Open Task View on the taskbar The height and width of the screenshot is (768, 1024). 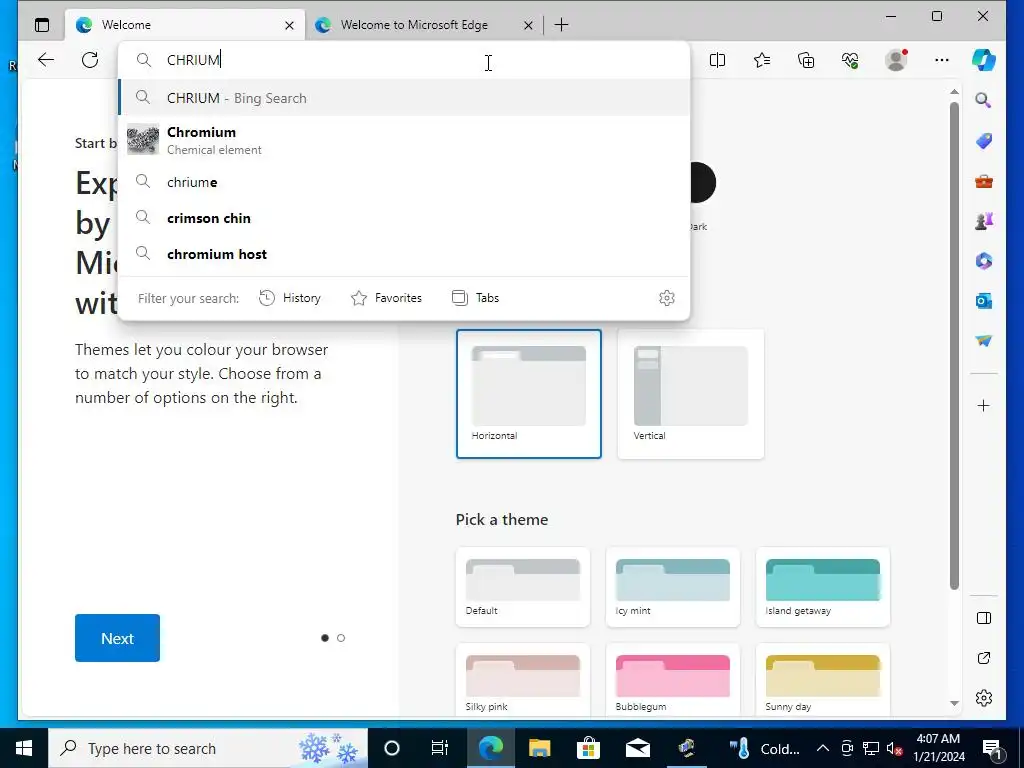[x=440, y=748]
